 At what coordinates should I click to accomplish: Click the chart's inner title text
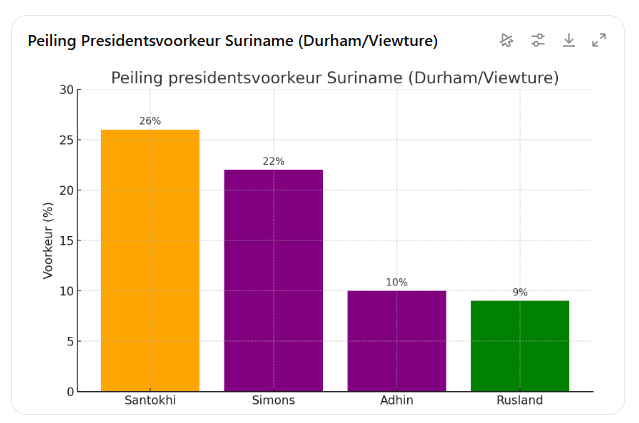(x=334, y=77)
